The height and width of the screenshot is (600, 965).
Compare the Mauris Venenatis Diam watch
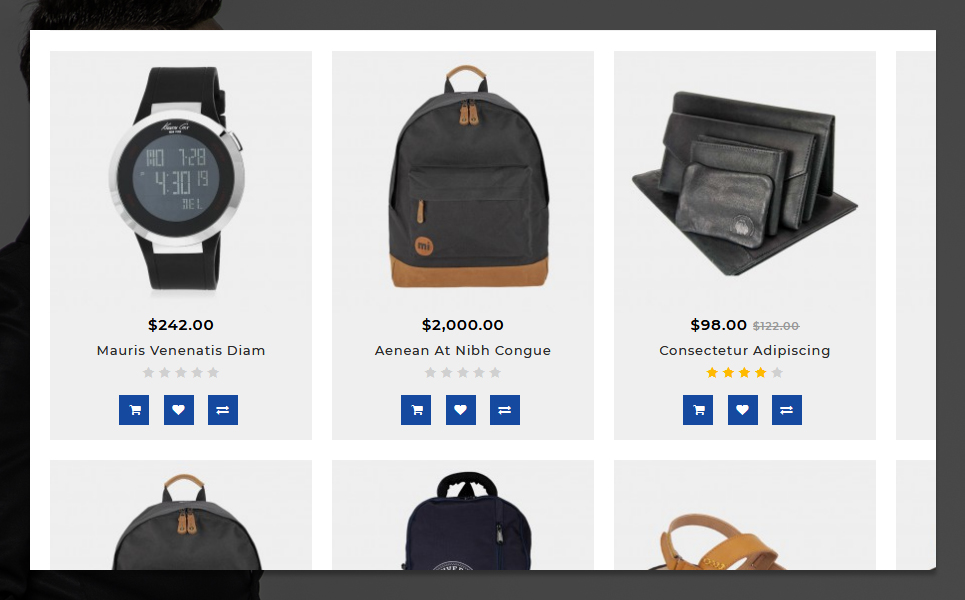[223, 410]
